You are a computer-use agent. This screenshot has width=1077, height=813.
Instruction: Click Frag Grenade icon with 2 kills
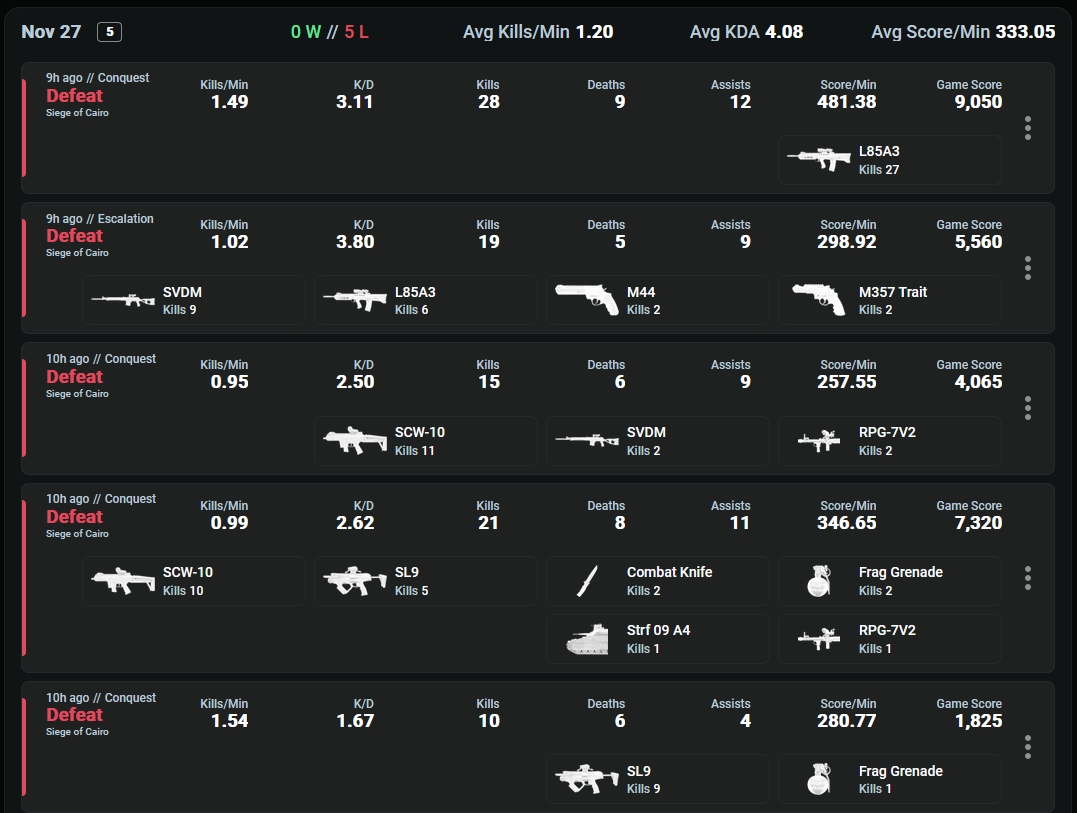(819, 581)
